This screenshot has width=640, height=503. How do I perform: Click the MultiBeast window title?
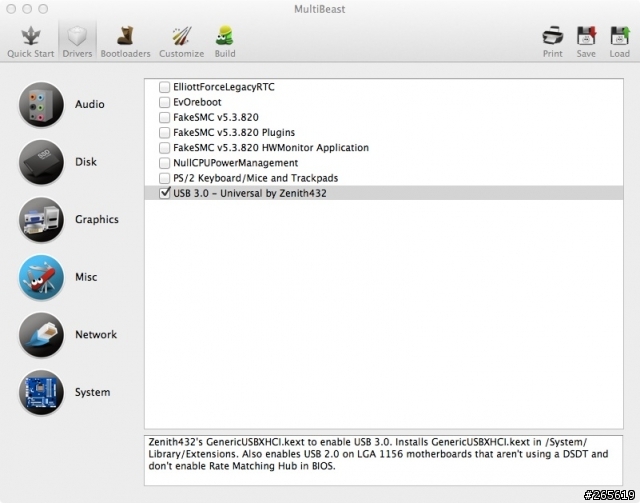coord(320,9)
